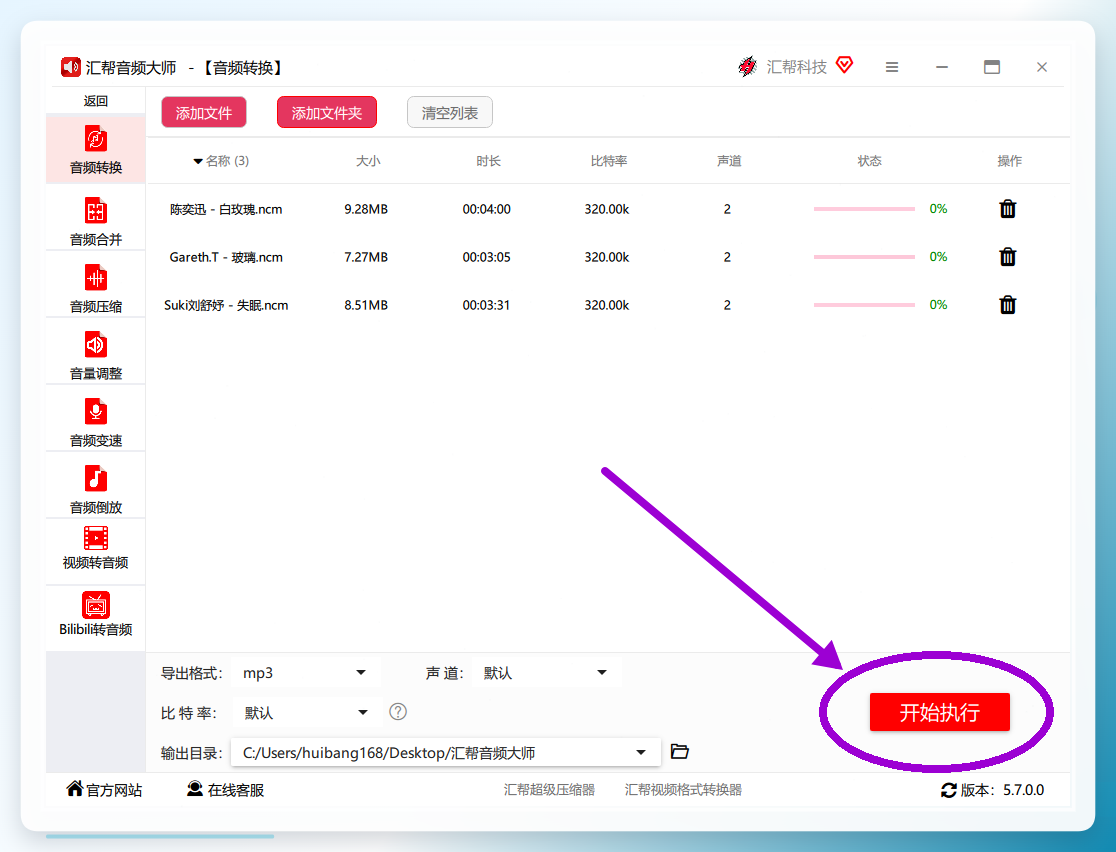1116x852 pixels.
Task: Click the 官方网站 home icon
Action: pos(75,789)
